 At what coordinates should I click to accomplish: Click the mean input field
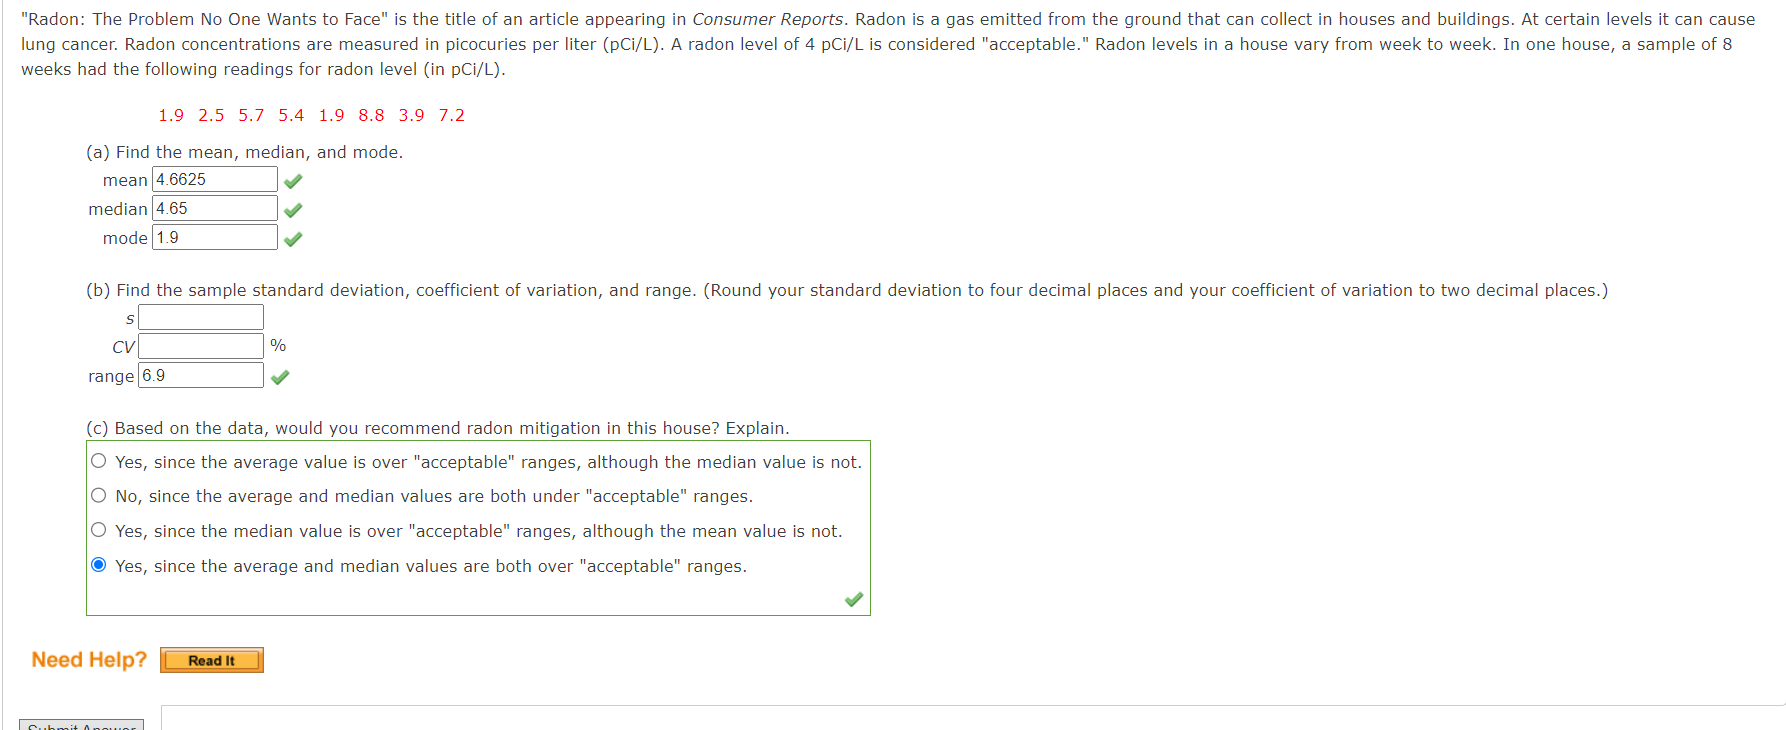(x=215, y=179)
